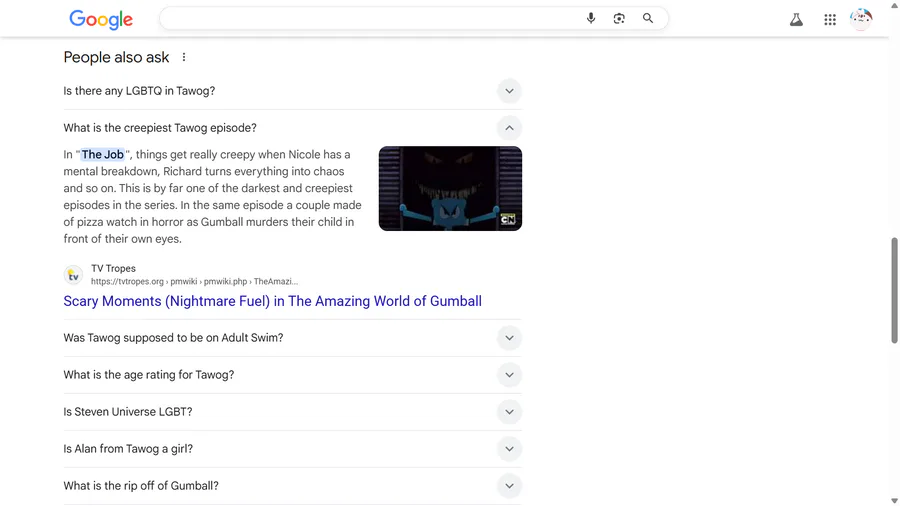The width and height of the screenshot is (900, 506).
Task: Expand "Is Alan from Tawog a girl?"
Action: [292, 449]
